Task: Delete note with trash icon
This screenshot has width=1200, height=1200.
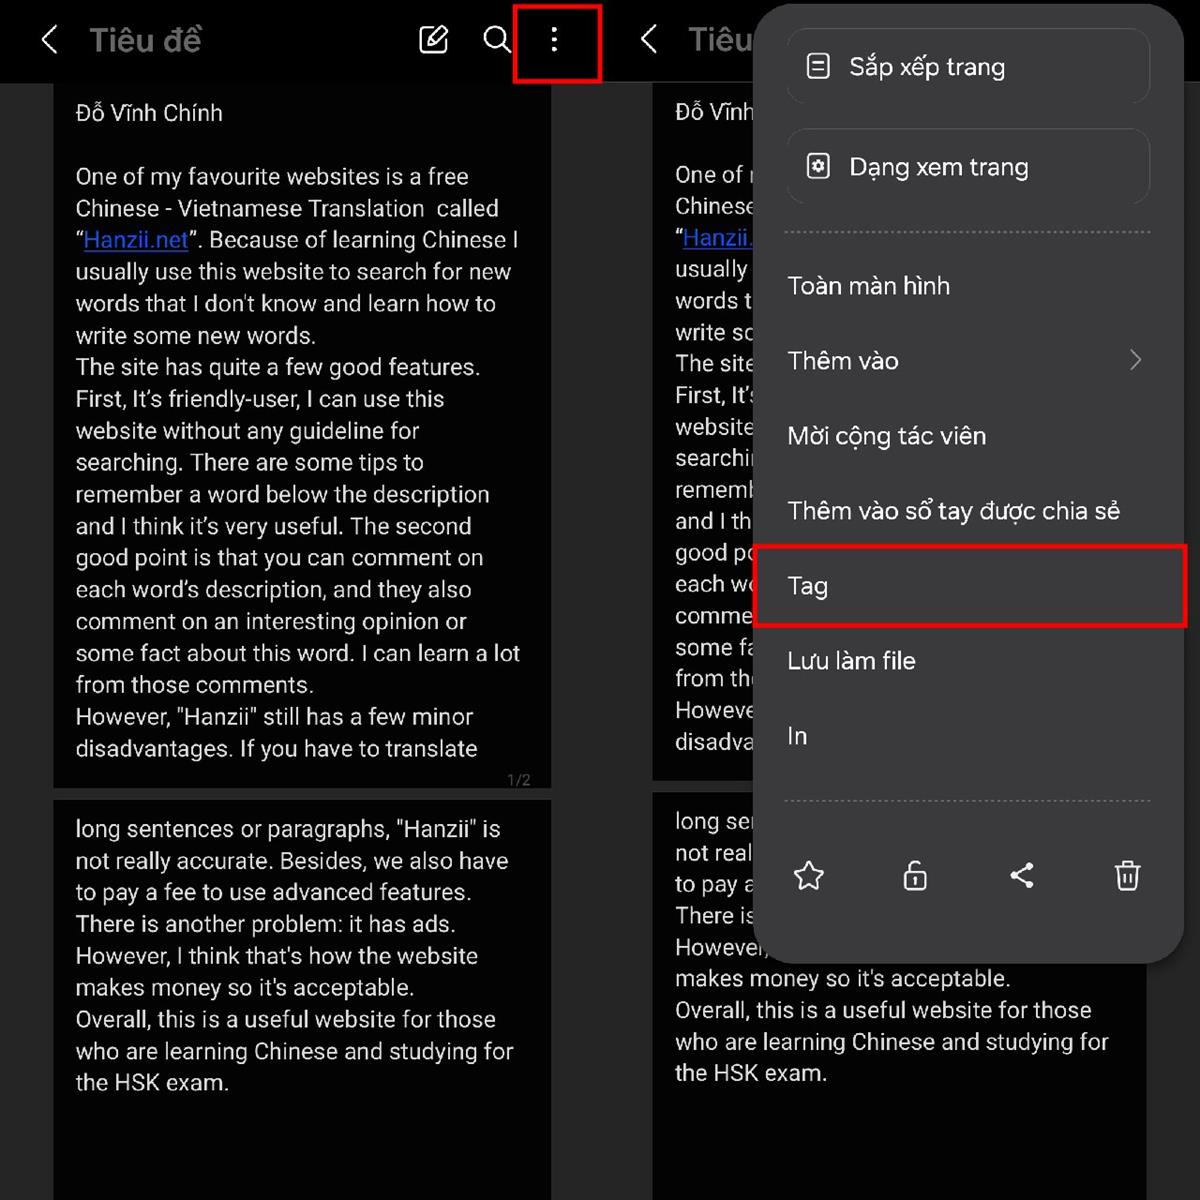Action: click(x=1127, y=876)
